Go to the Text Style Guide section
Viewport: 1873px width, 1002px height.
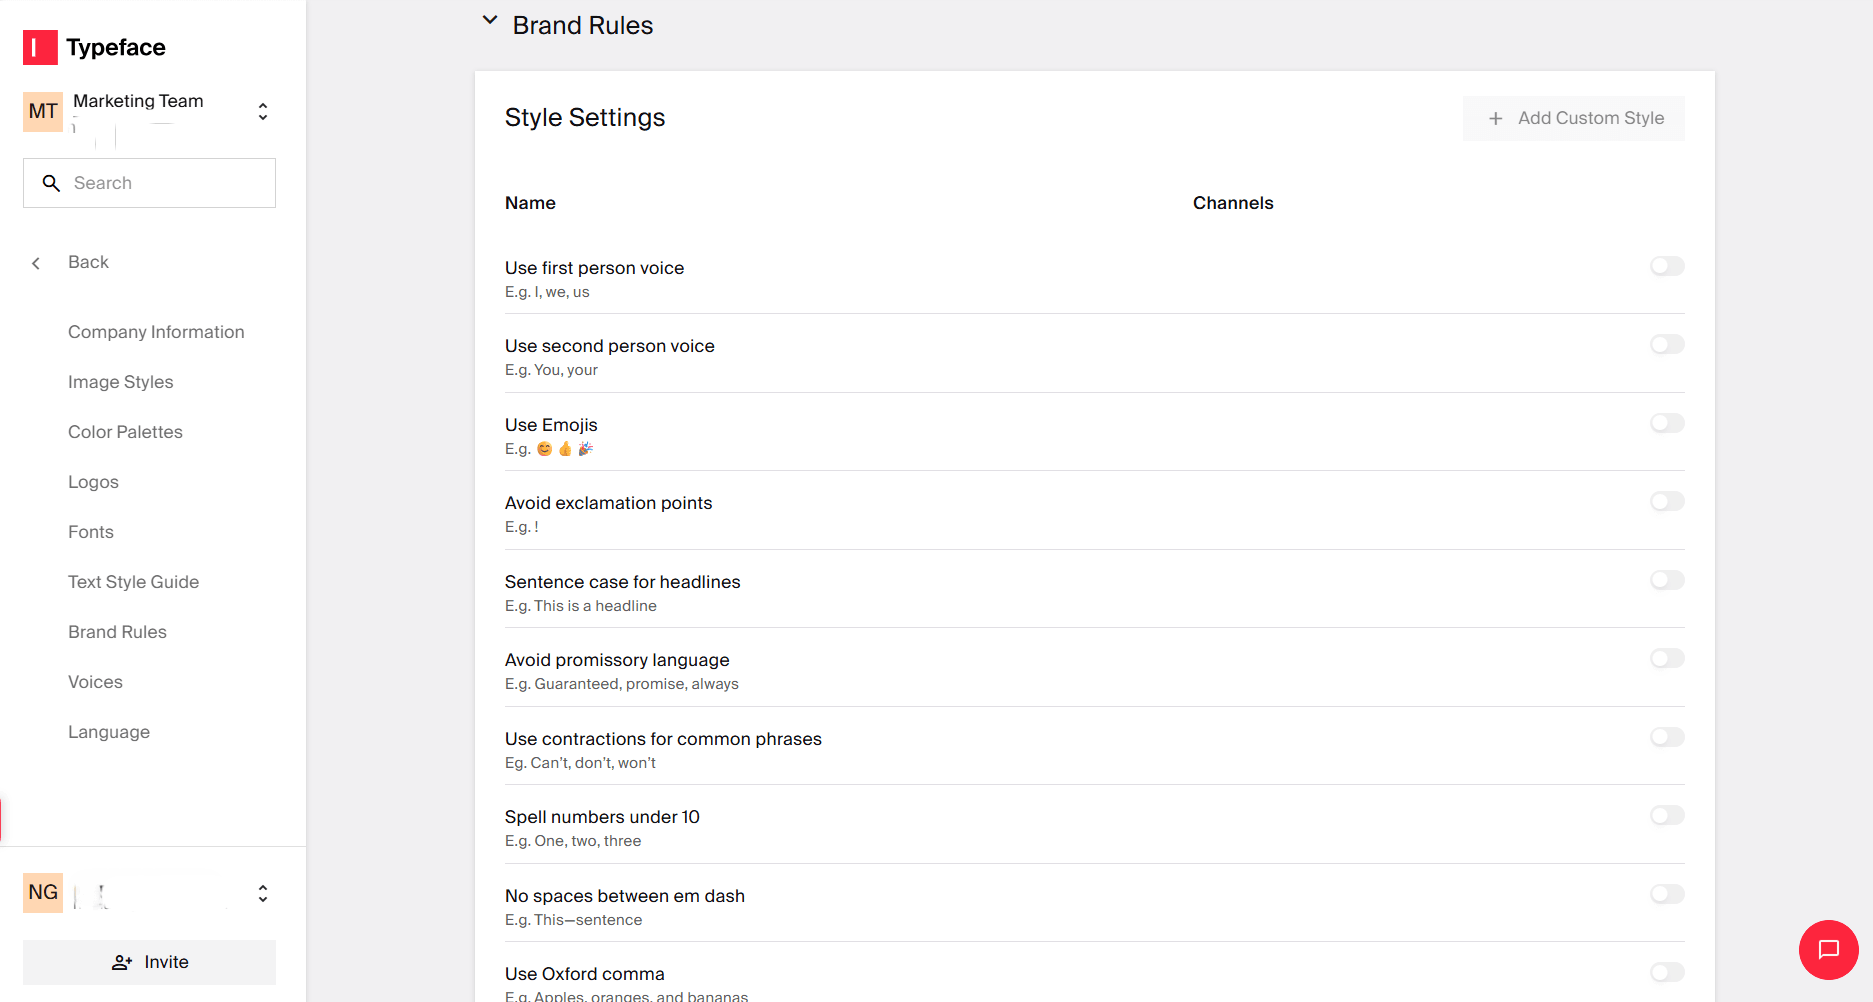[133, 581]
